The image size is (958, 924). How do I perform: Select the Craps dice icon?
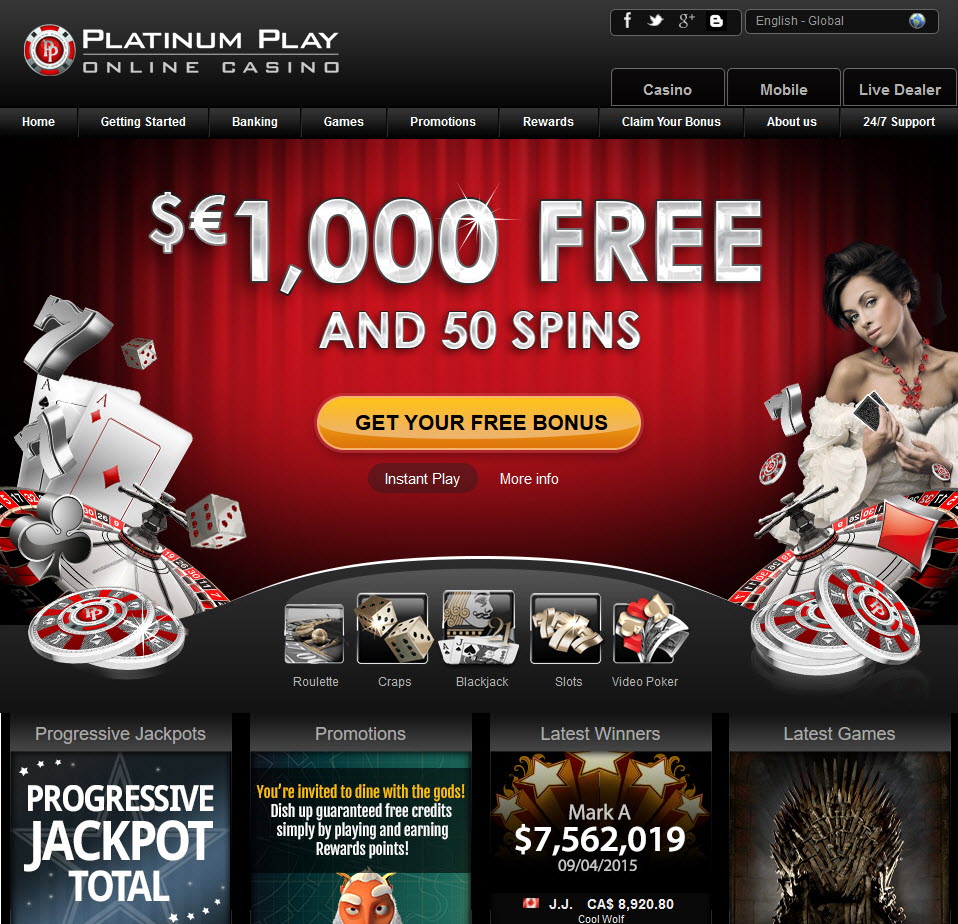click(392, 628)
